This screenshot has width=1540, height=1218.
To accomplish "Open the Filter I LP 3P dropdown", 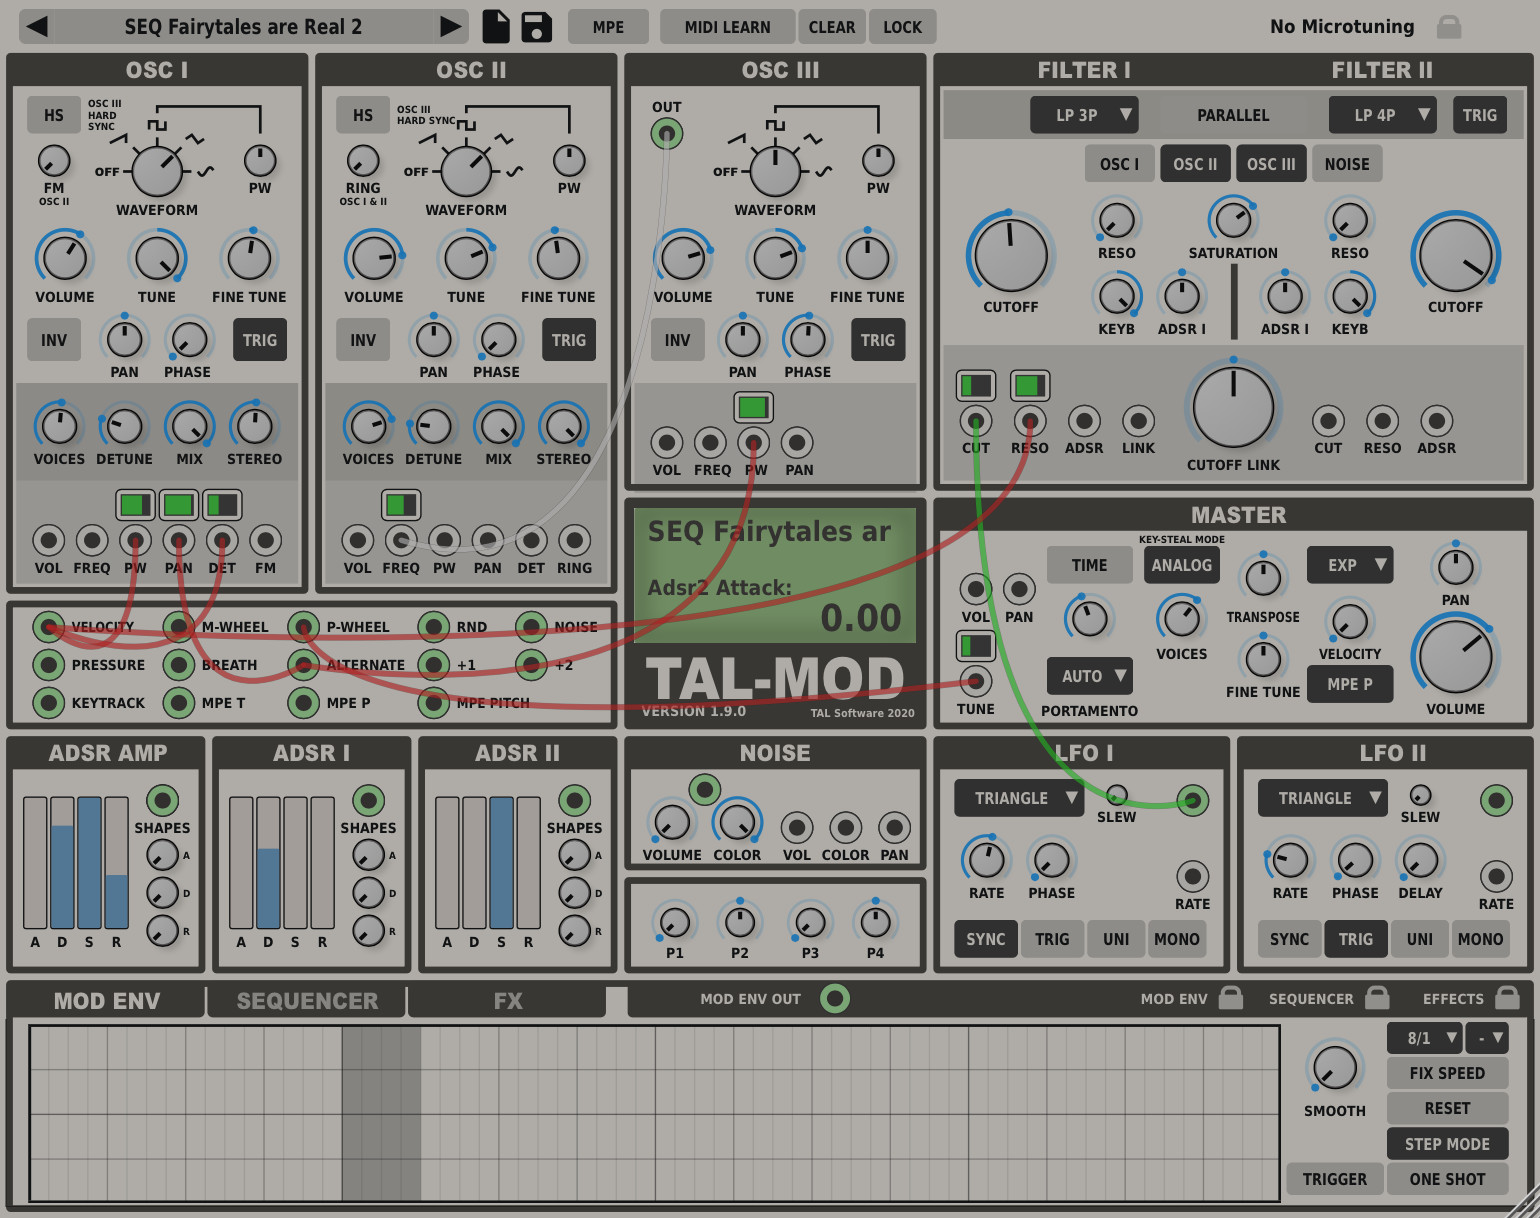I will 1084,114.
